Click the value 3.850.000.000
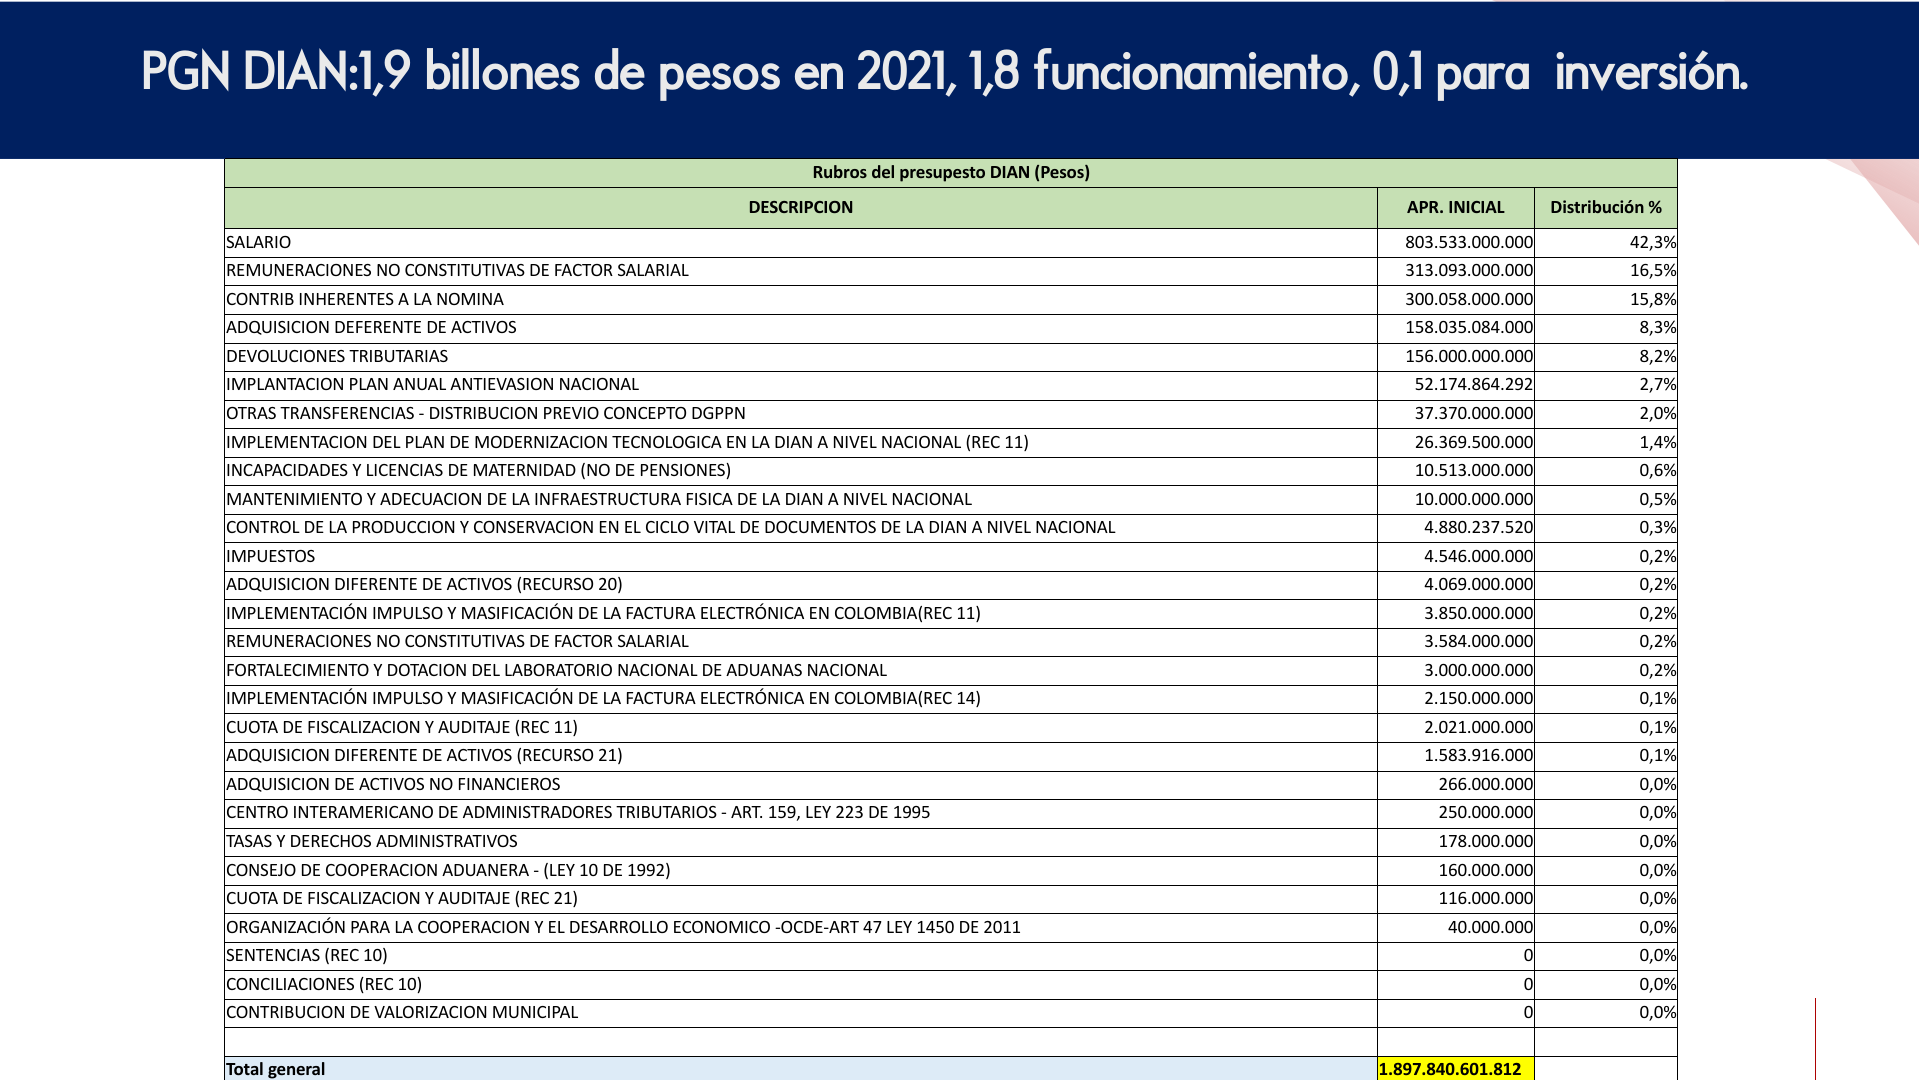1919x1080 pixels. tap(1478, 613)
